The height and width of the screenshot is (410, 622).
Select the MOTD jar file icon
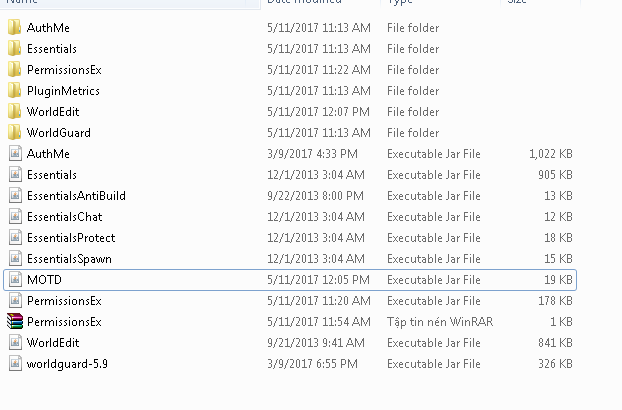coord(14,280)
